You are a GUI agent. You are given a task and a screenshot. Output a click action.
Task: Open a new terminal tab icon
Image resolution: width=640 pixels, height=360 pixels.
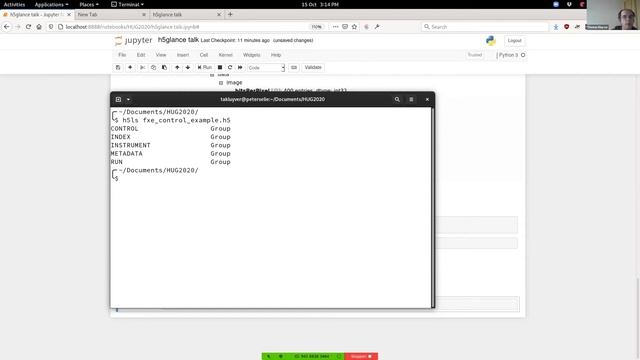click(118, 99)
